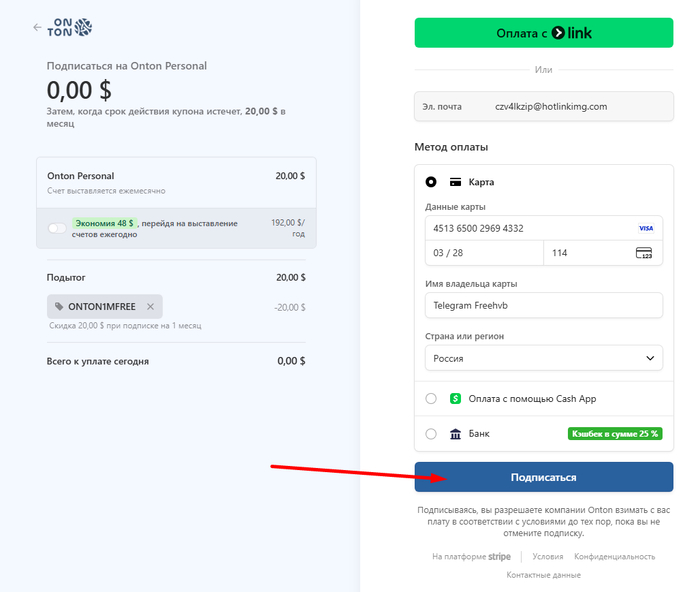Click the back arrow beside Onton logo
Screen dimensions: 700x592
point(37,27)
